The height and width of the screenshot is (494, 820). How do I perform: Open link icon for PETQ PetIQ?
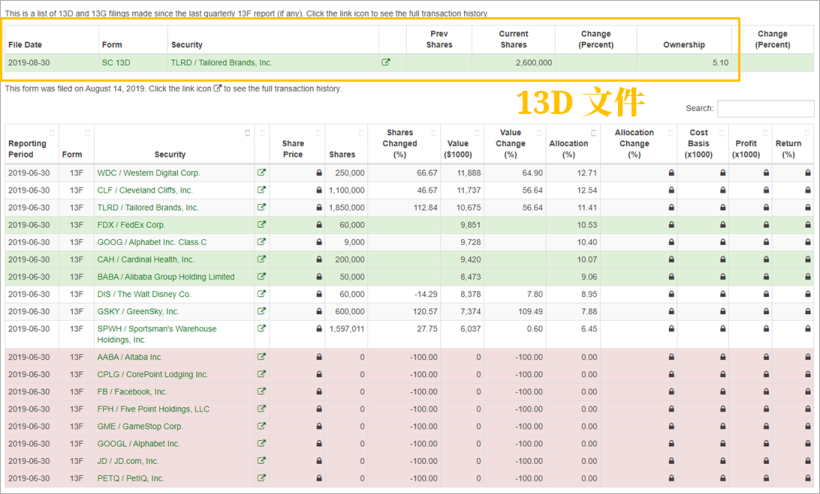click(261, 477)
